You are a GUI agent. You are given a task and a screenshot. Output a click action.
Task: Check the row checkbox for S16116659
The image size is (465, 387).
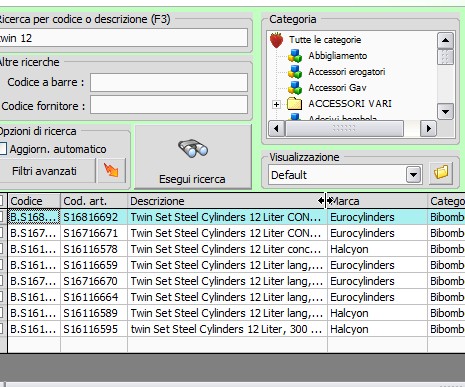point(1,265)
